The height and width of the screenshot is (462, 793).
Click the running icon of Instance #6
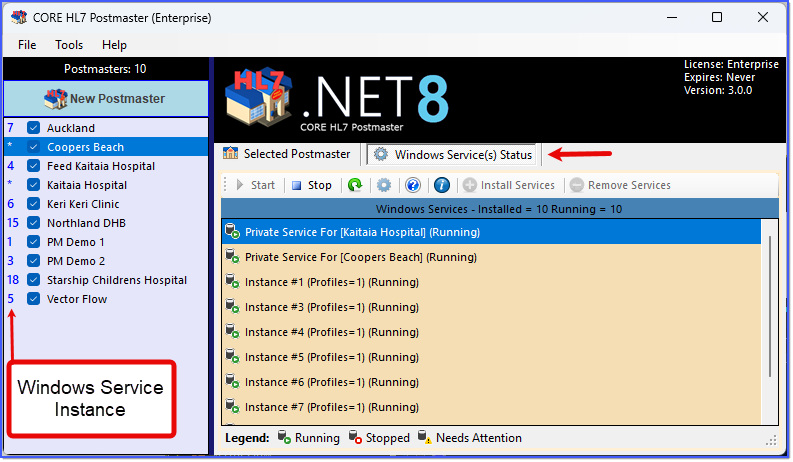pyautogui.click(x=232, y=381)
